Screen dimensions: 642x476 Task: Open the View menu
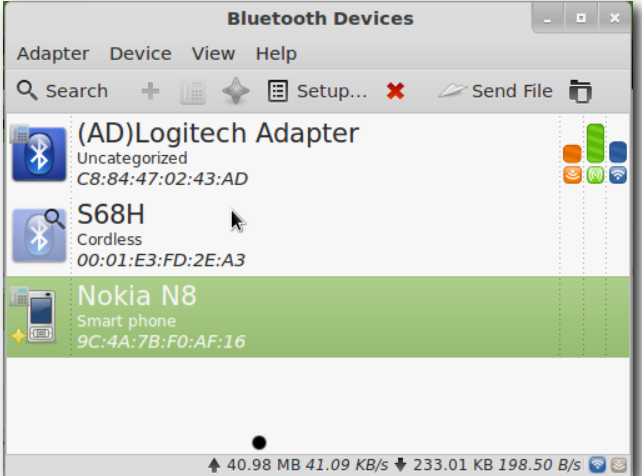213,54
